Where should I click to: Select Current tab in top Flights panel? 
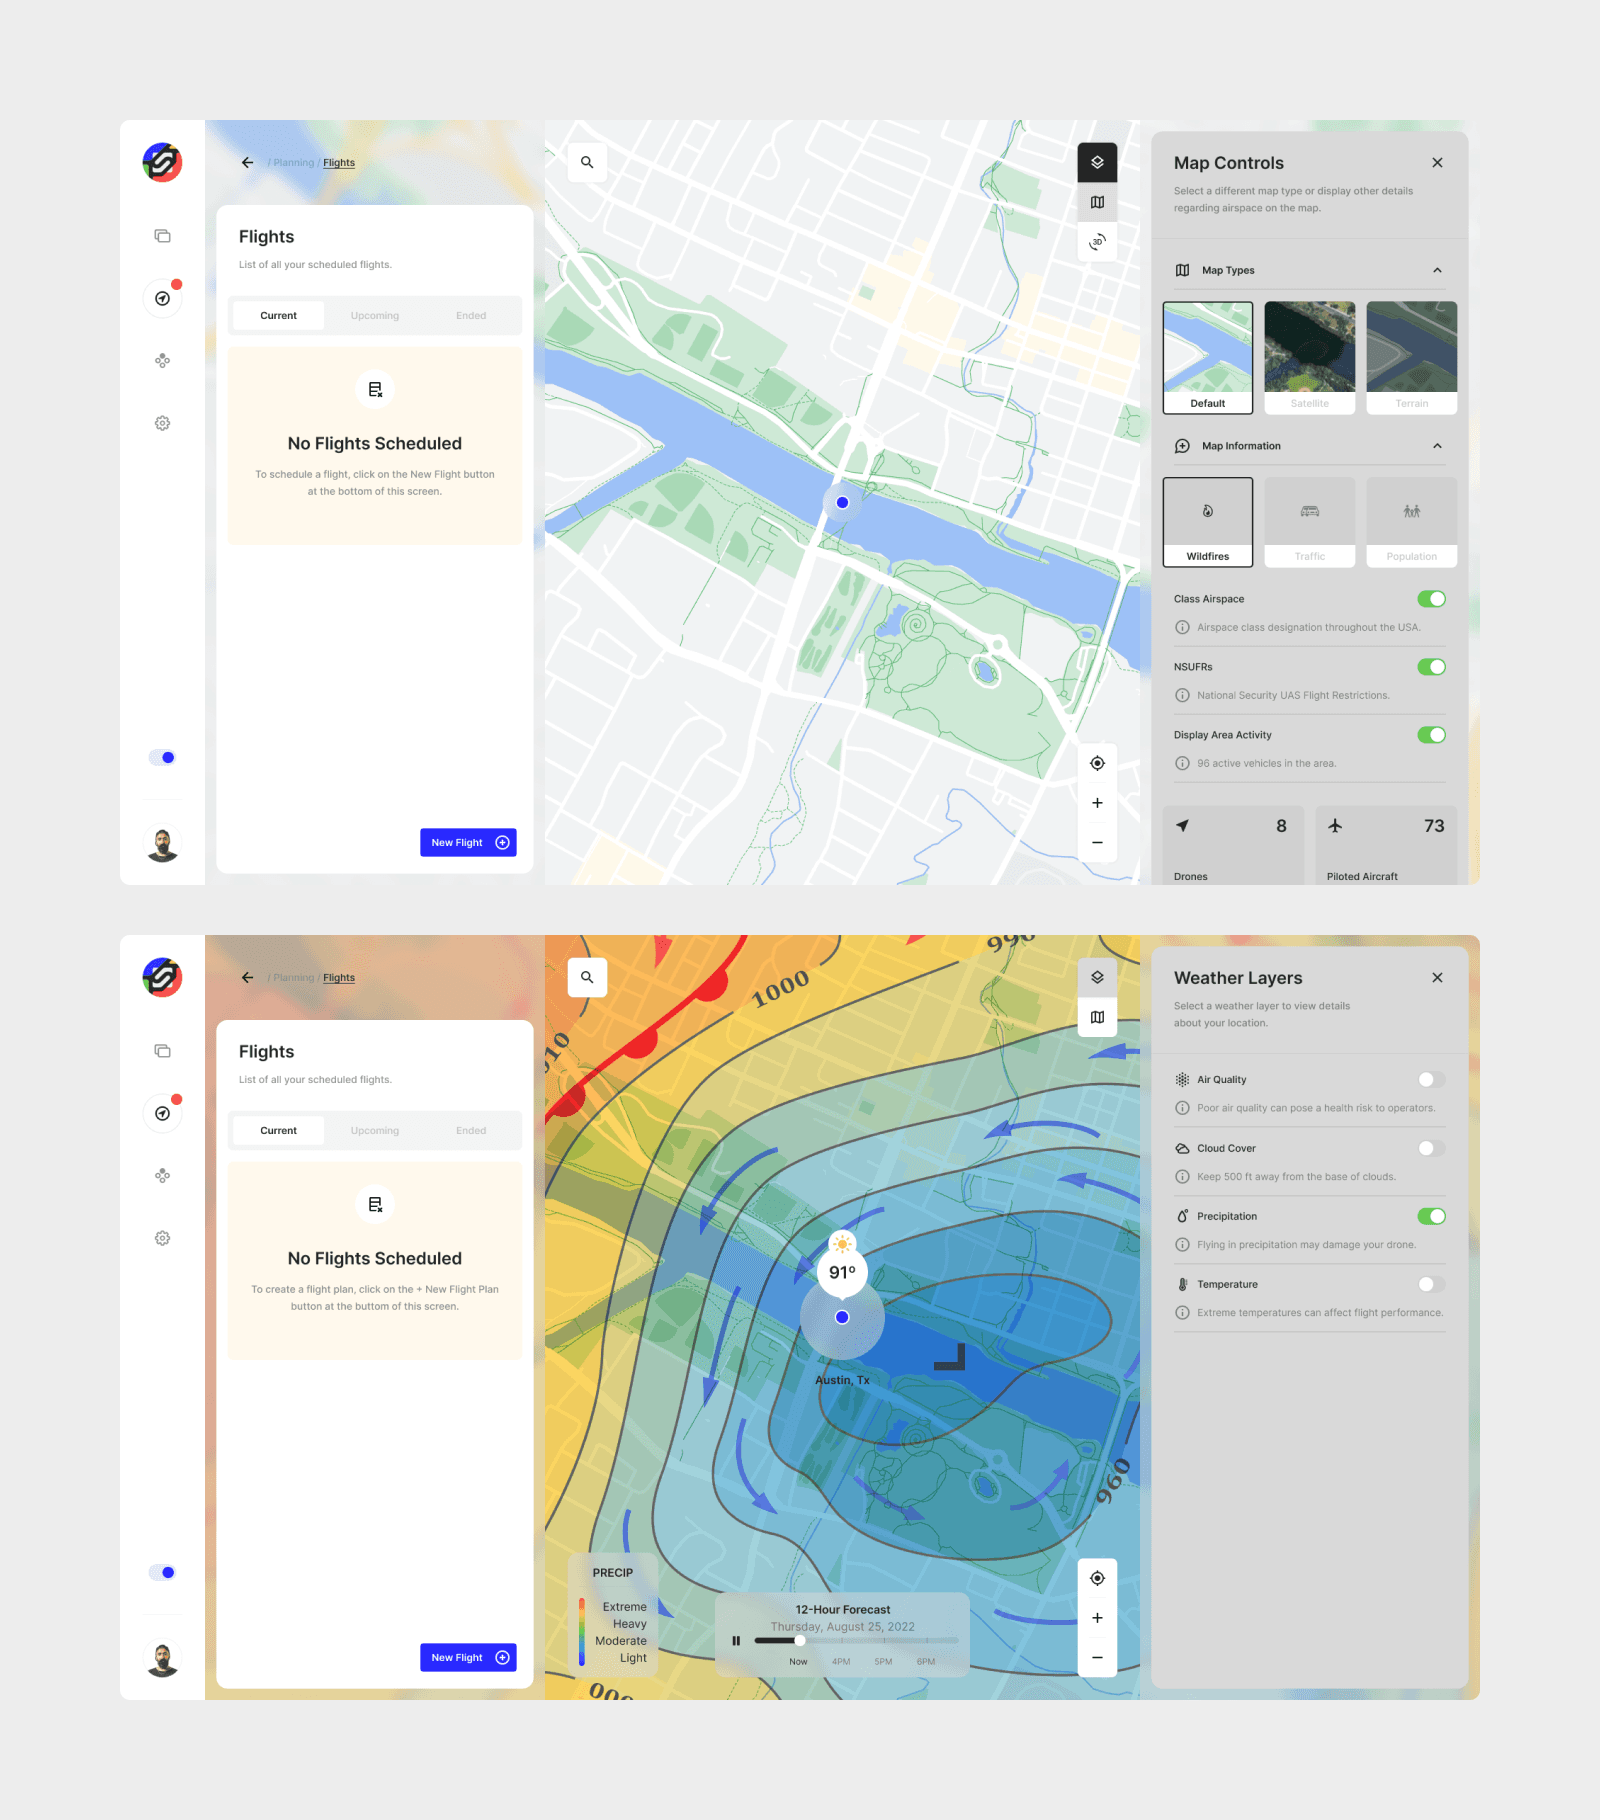coord(278,315)
